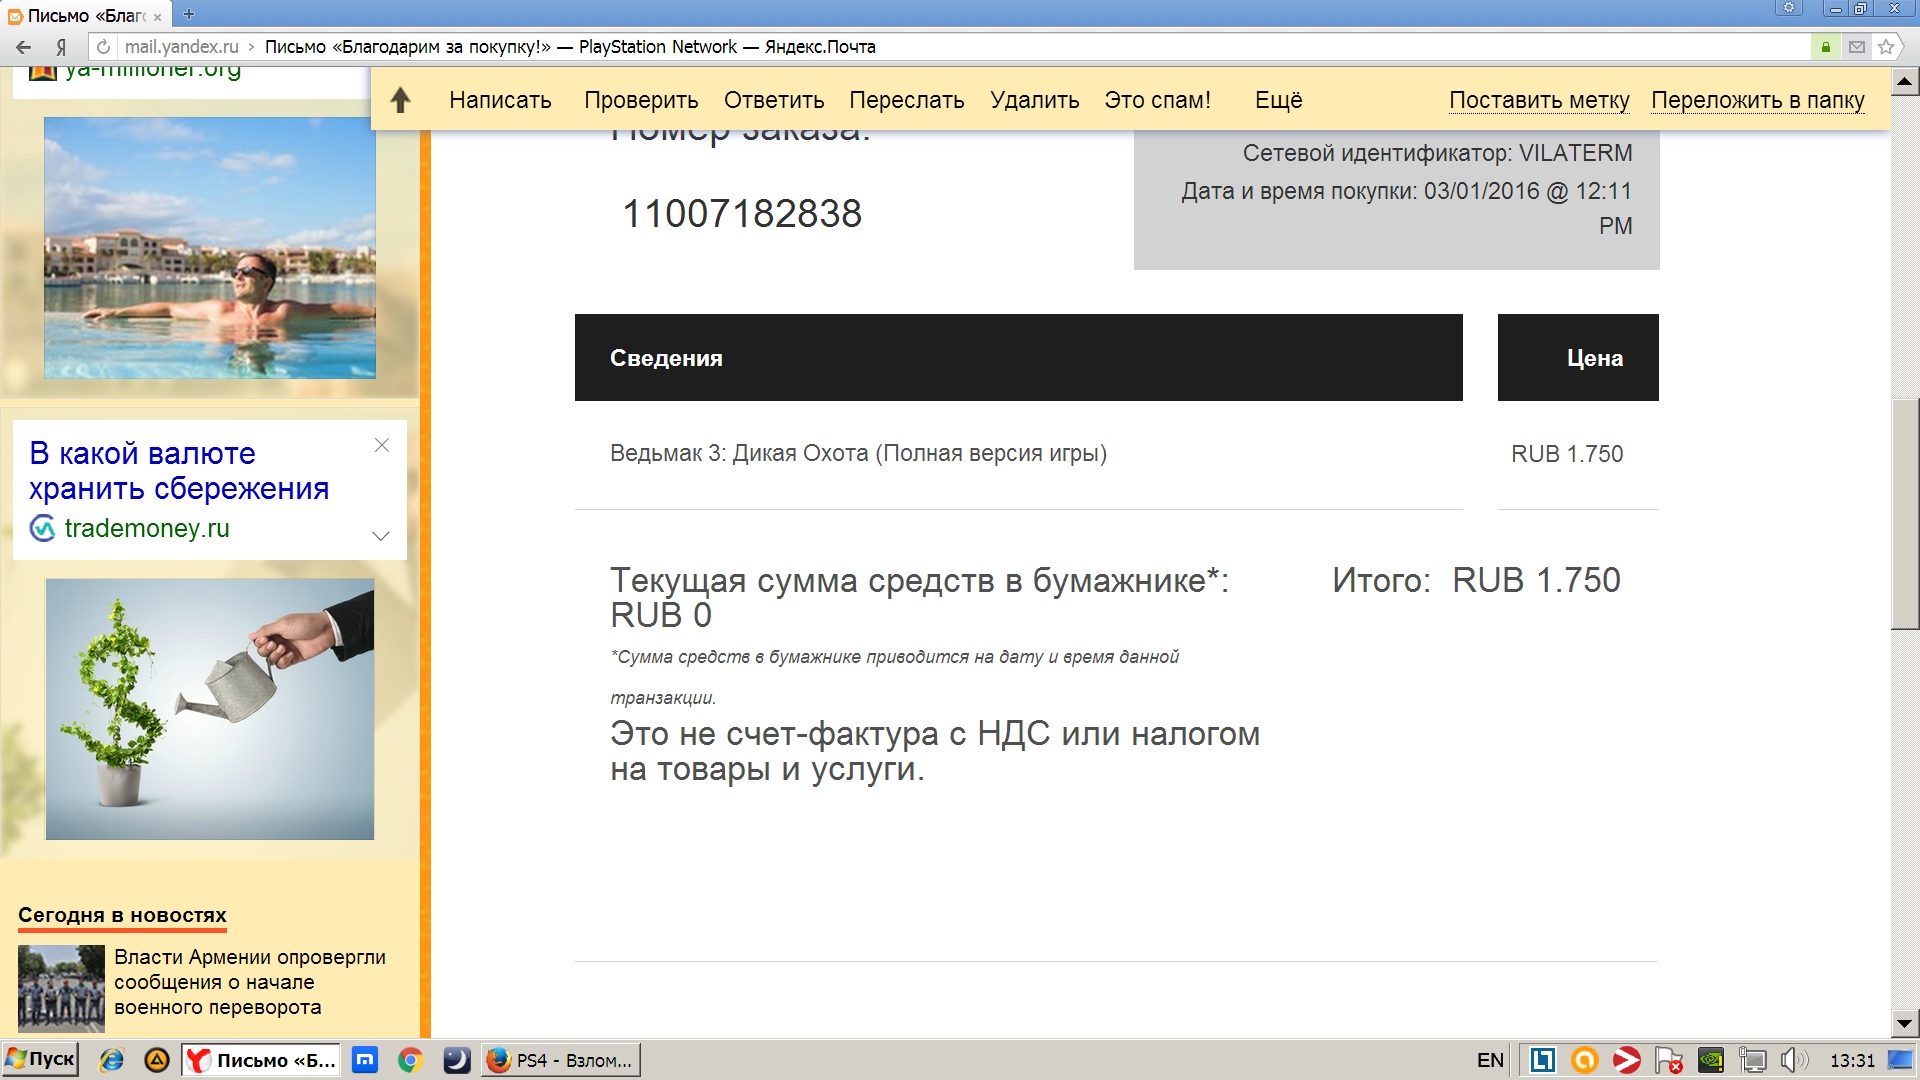Expand the trademoney.ru ad chevron
The image size is (1920, 1080).
tap(381, 536)
